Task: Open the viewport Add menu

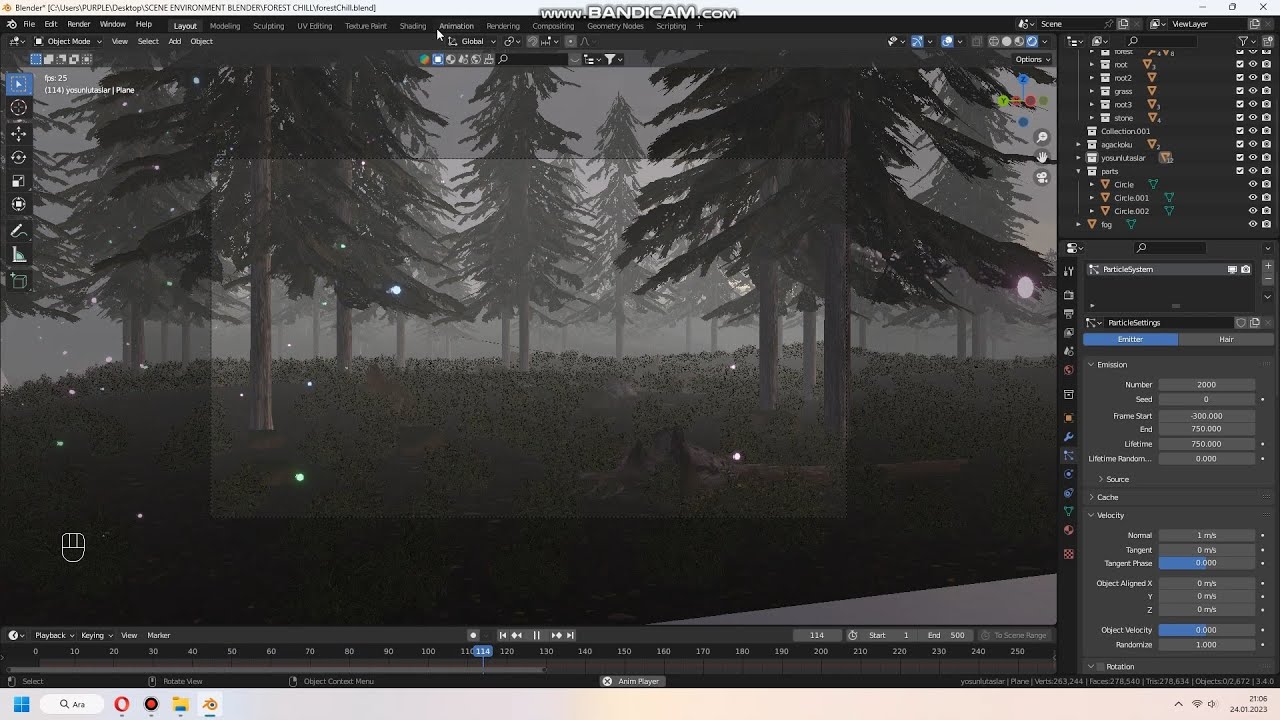Action: pyautogui.click(x=174, y=41)
